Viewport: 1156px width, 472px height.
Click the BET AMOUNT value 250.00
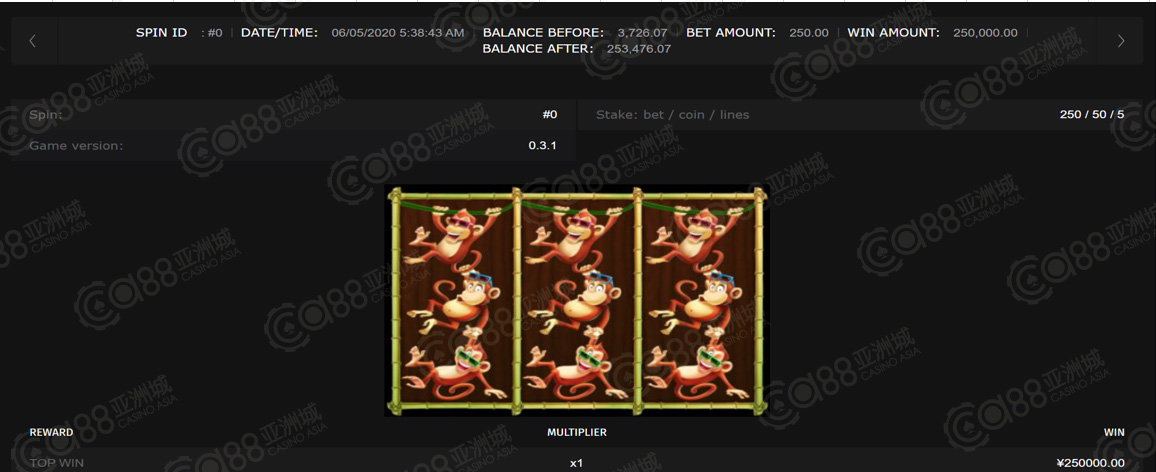coord(809,33)
